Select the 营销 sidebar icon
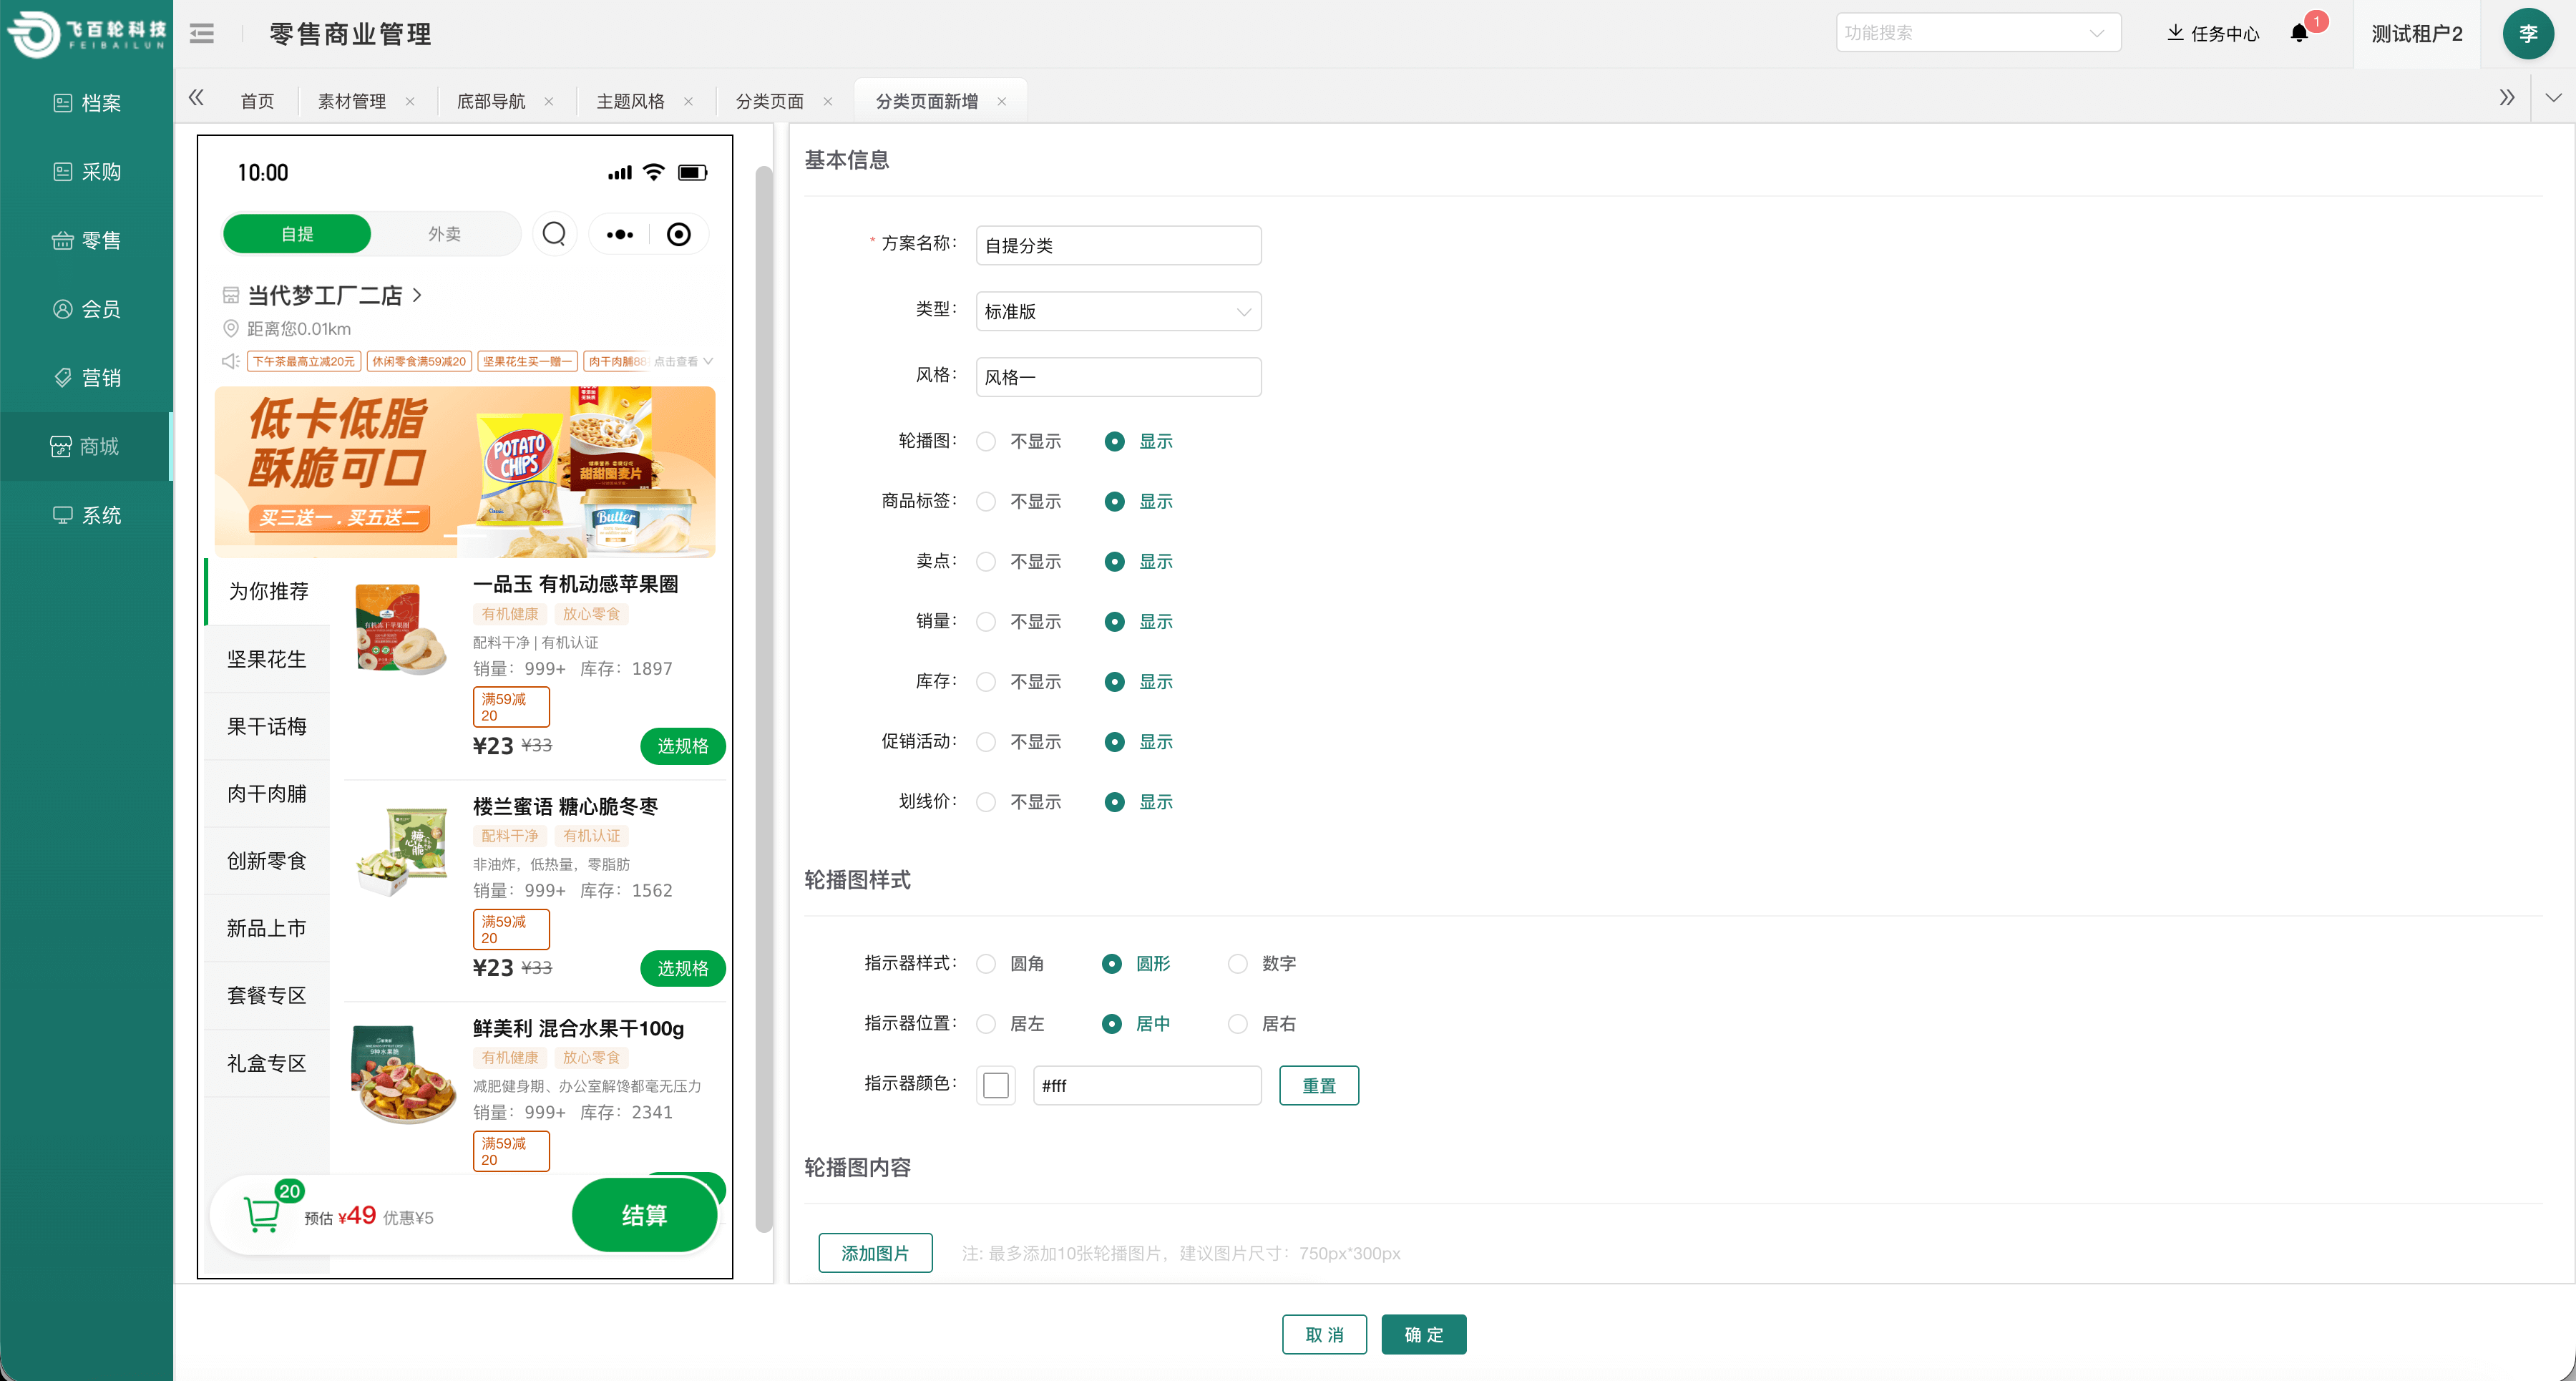 [x=99, y=378]
